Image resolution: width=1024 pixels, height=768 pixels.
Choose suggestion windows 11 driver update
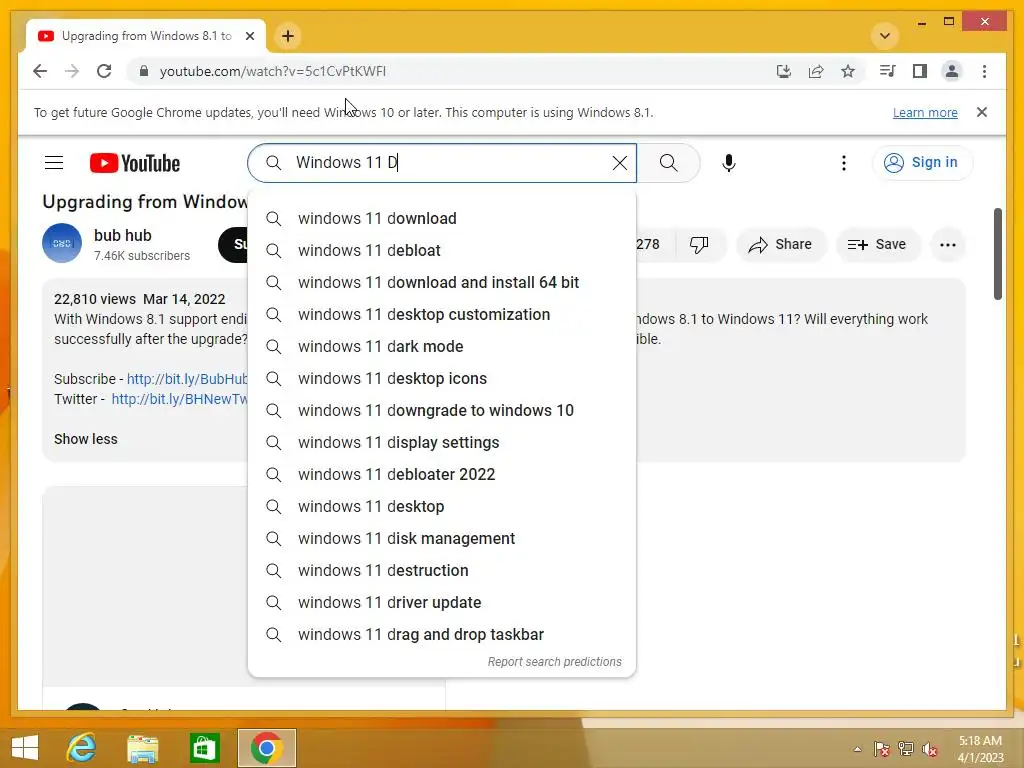pyautogui.click(x=442, y=602)
